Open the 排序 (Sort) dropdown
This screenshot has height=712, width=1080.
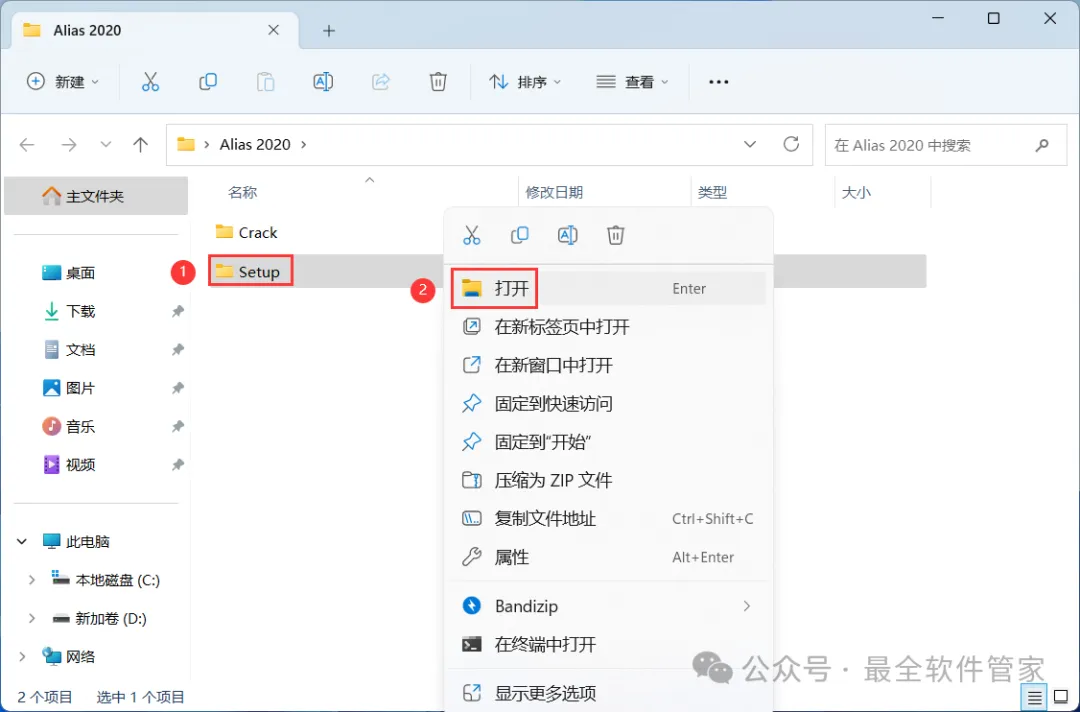525,82
